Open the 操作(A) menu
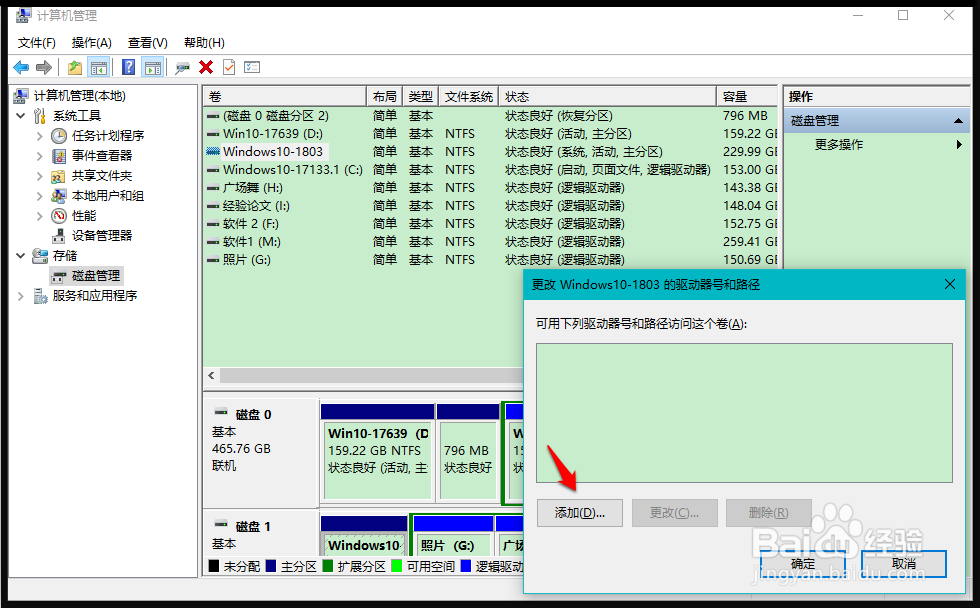Image resolution: width=980 pixels, height=608 pixels. 91,42
